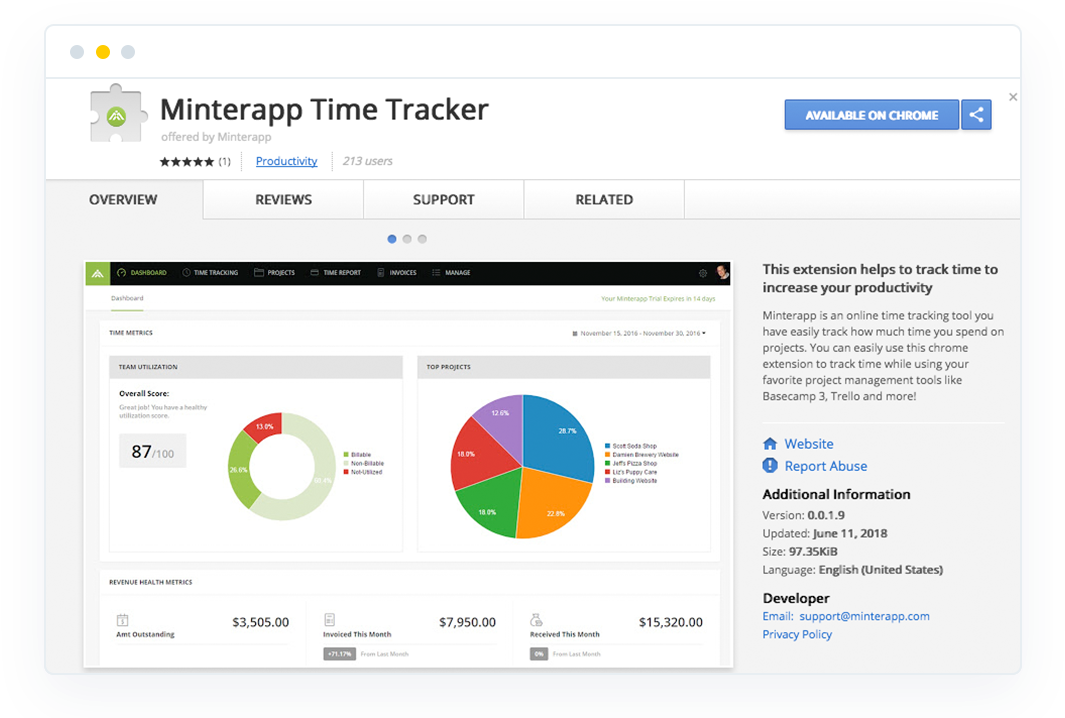
Task: Open the Overview tab
Action: pos(123,200)
